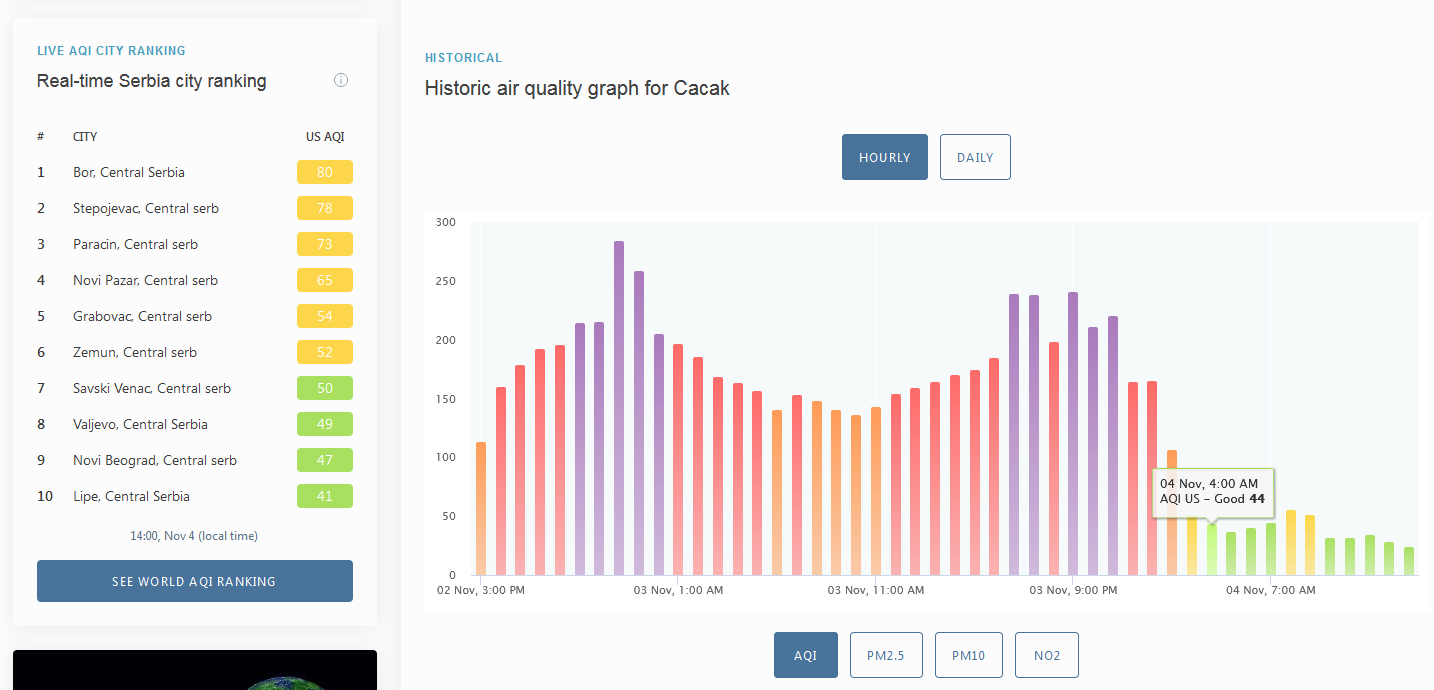Open Novi Pazar city ranking entry
The height and width of the screenshot is (690, 1434).
point(145,280)
